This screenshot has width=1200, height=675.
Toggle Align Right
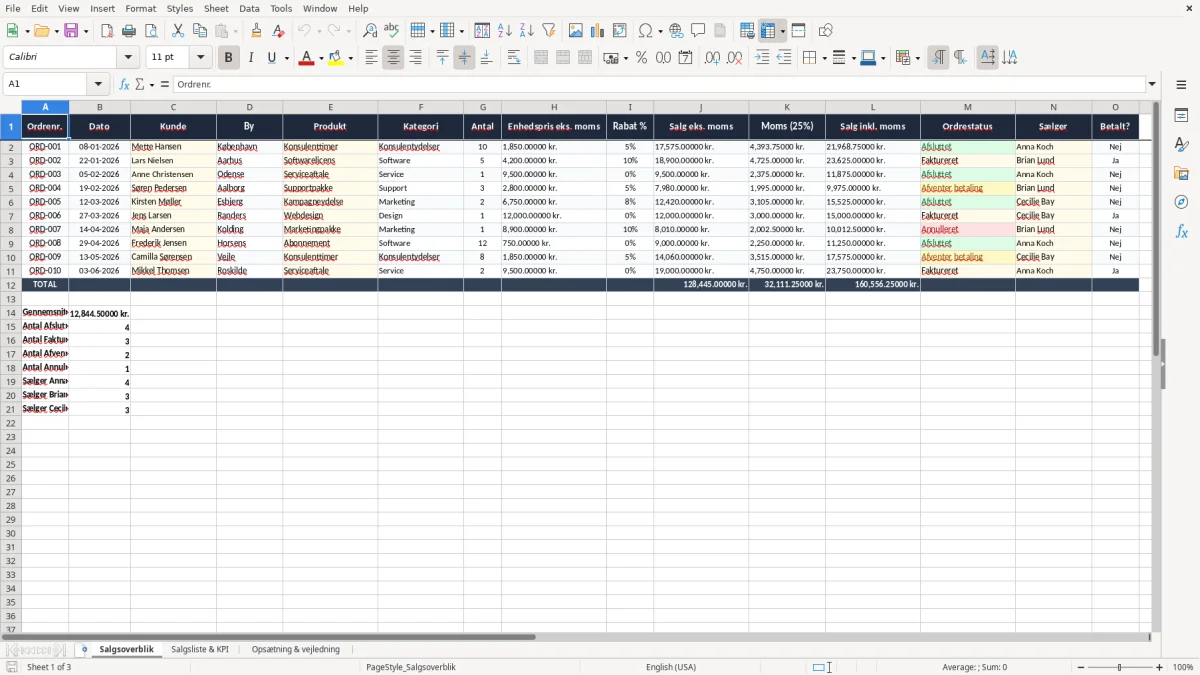coord(415,58)
